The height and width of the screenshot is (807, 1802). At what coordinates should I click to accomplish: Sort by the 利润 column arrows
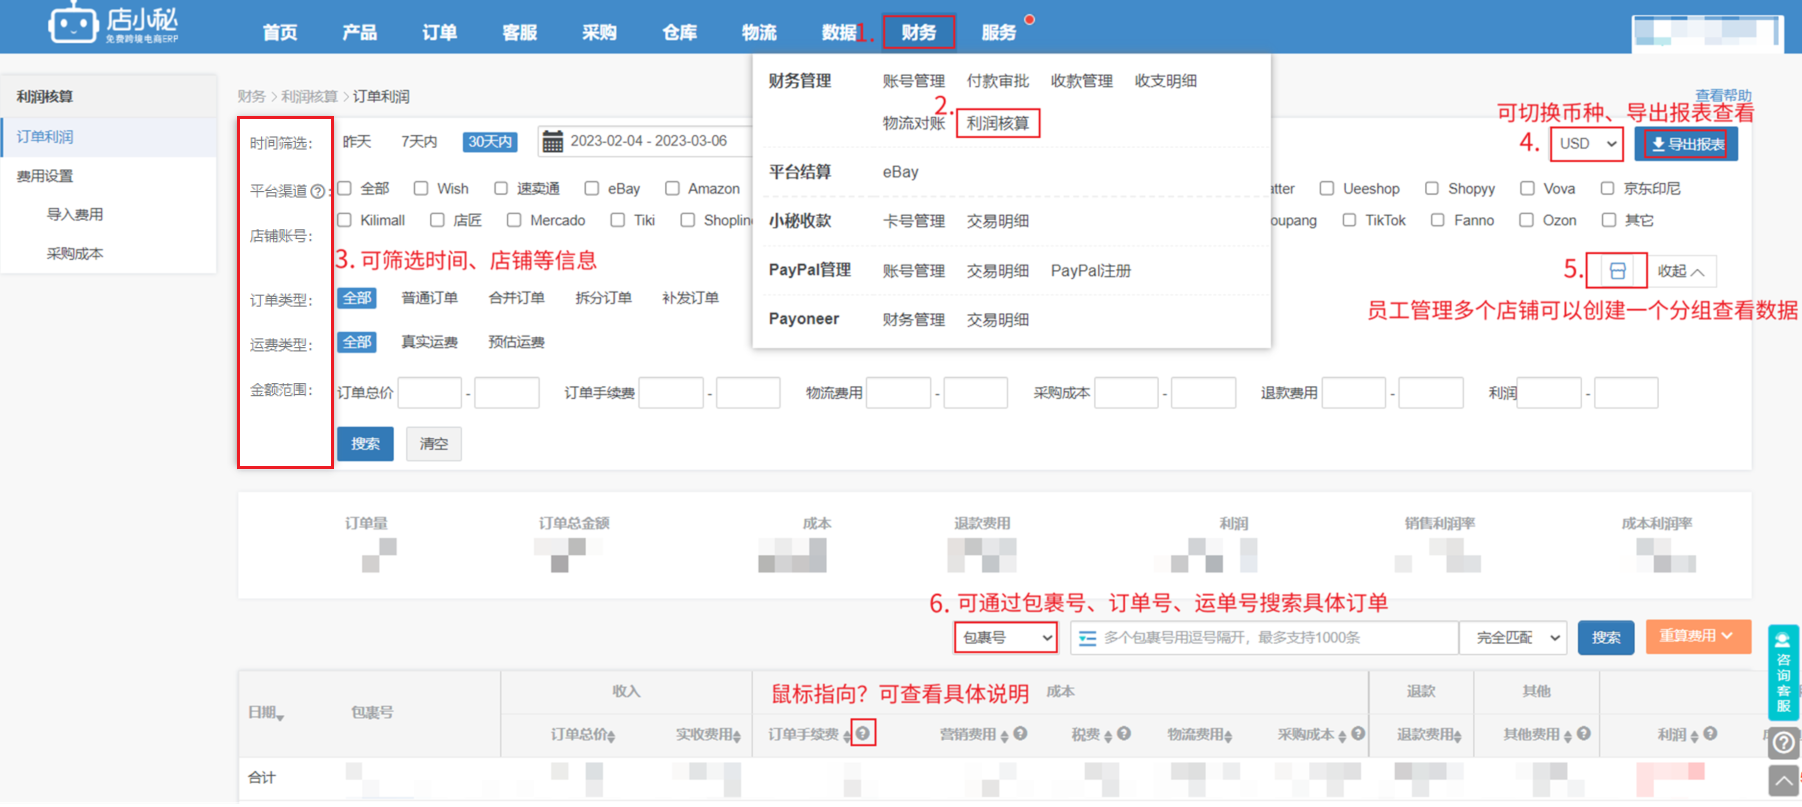click(x=1694, y=736)
